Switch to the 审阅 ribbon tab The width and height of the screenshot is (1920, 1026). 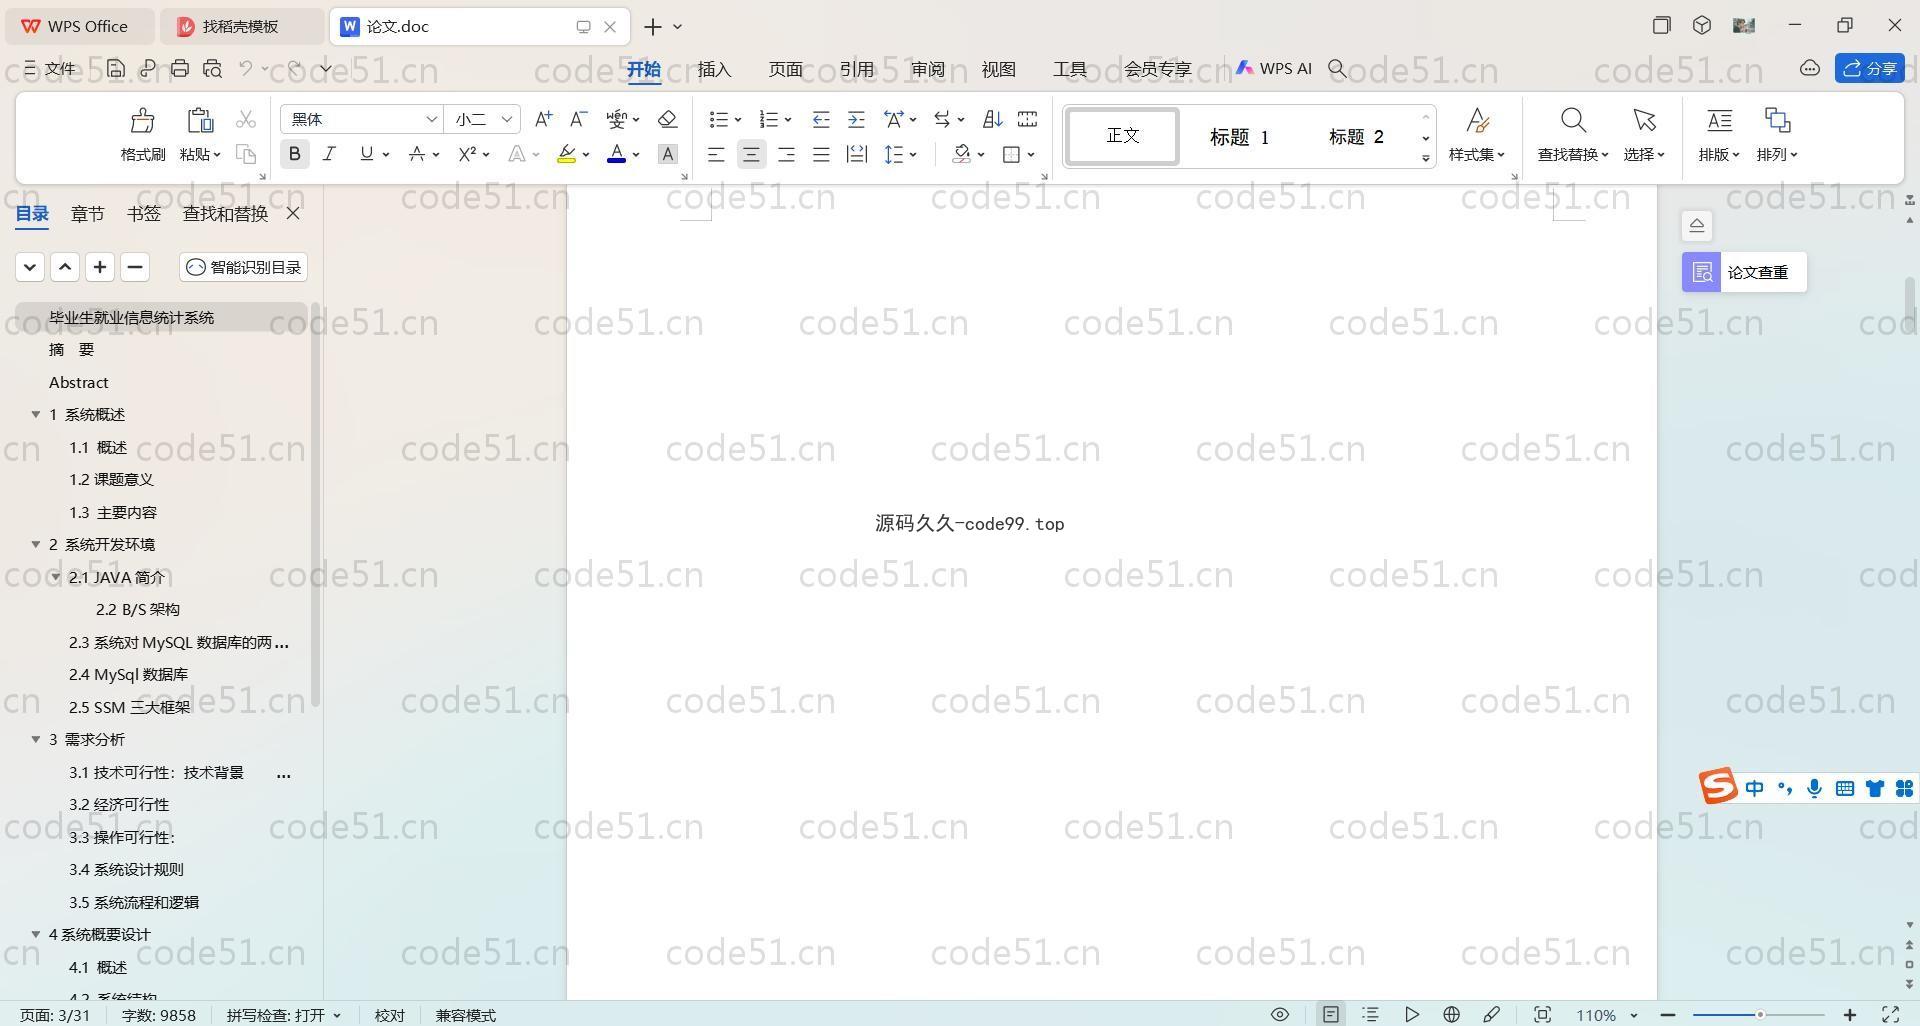[x=927, y=69]
